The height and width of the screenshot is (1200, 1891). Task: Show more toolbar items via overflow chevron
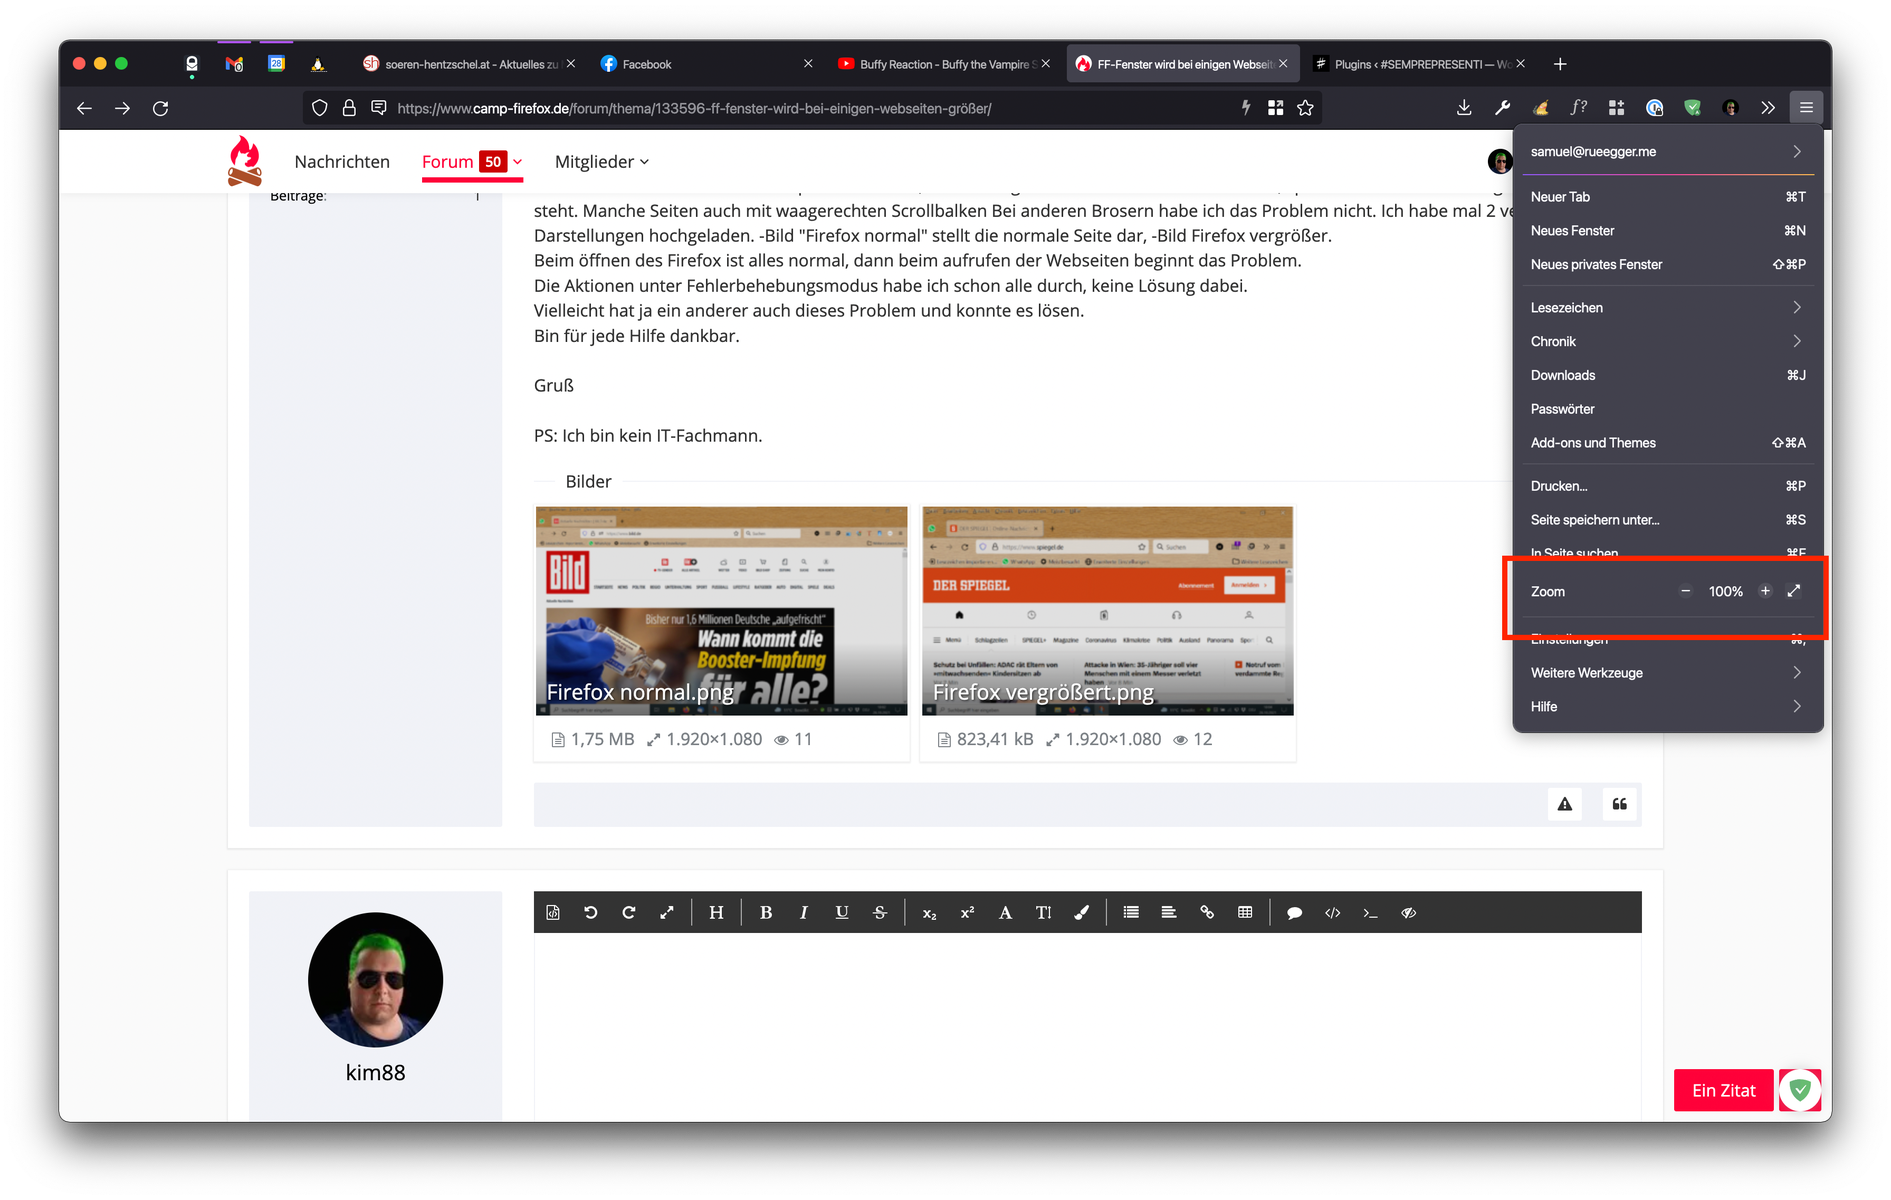point(1768,108)
